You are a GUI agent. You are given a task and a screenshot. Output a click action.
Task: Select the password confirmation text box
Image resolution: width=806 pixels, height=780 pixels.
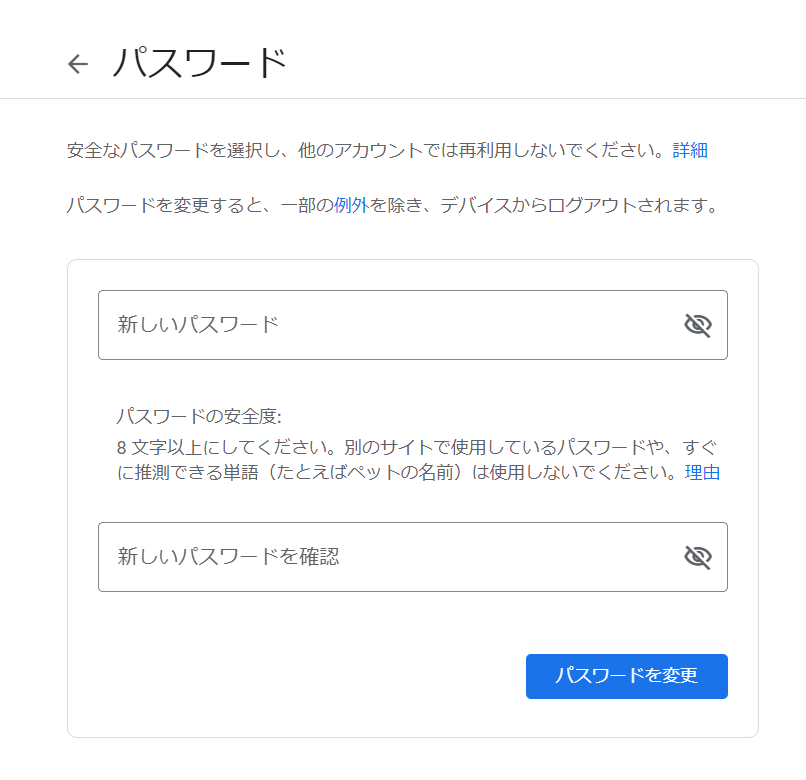(350, 557)
